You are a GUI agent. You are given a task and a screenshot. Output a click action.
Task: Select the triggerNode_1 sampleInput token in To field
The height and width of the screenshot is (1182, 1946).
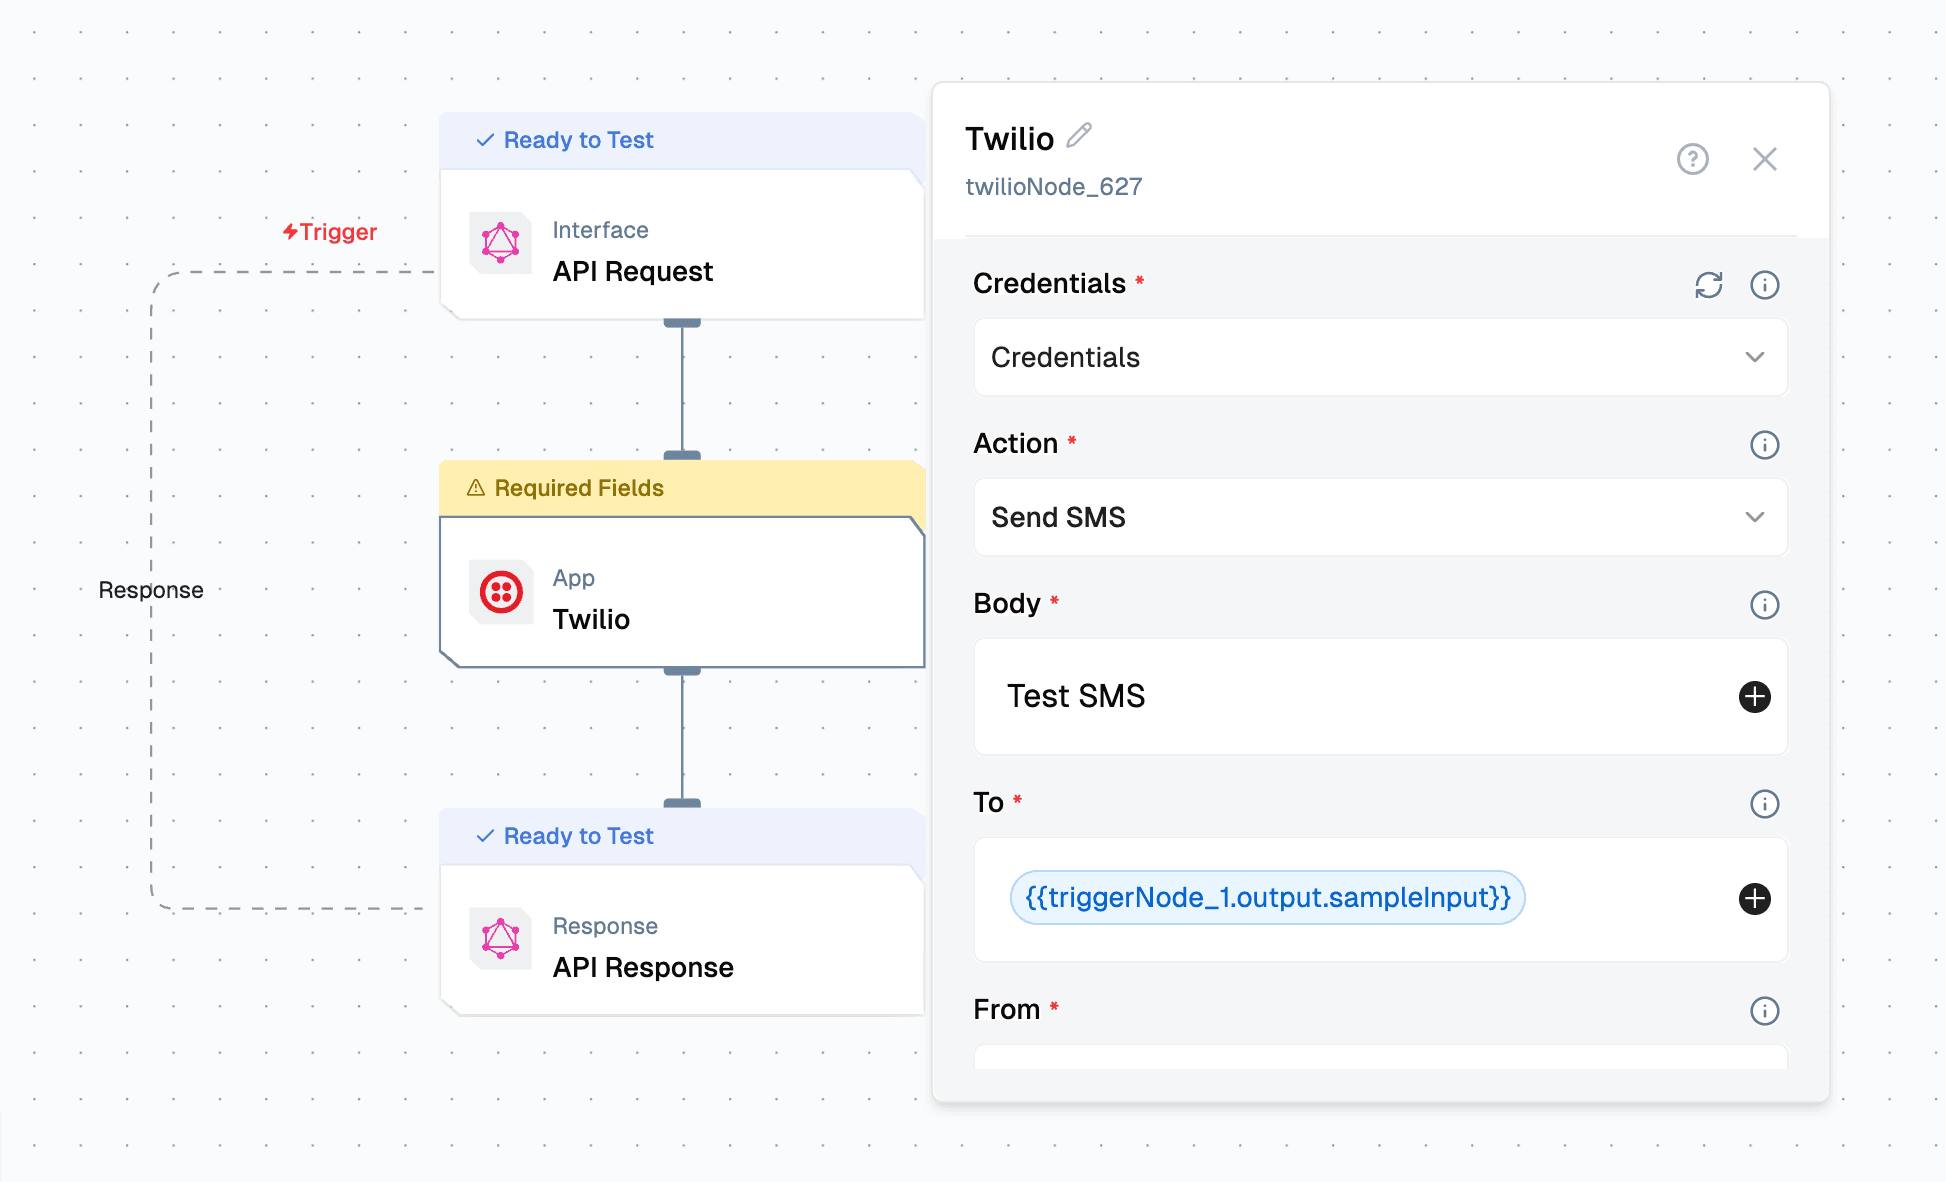pos(1266,897)
